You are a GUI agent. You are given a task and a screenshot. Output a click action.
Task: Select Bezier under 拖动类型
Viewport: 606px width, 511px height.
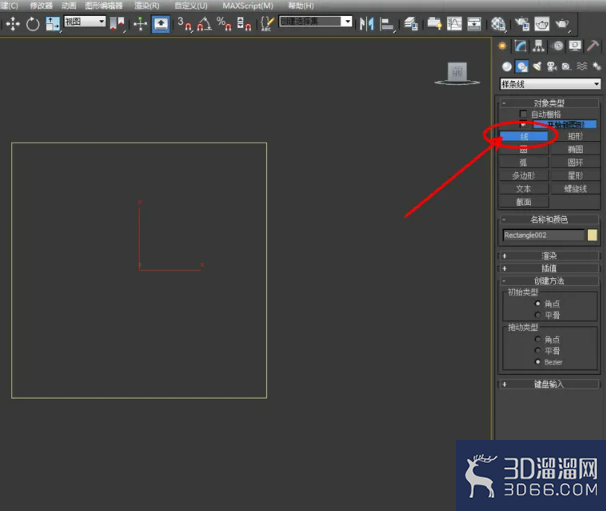(537, 362)
